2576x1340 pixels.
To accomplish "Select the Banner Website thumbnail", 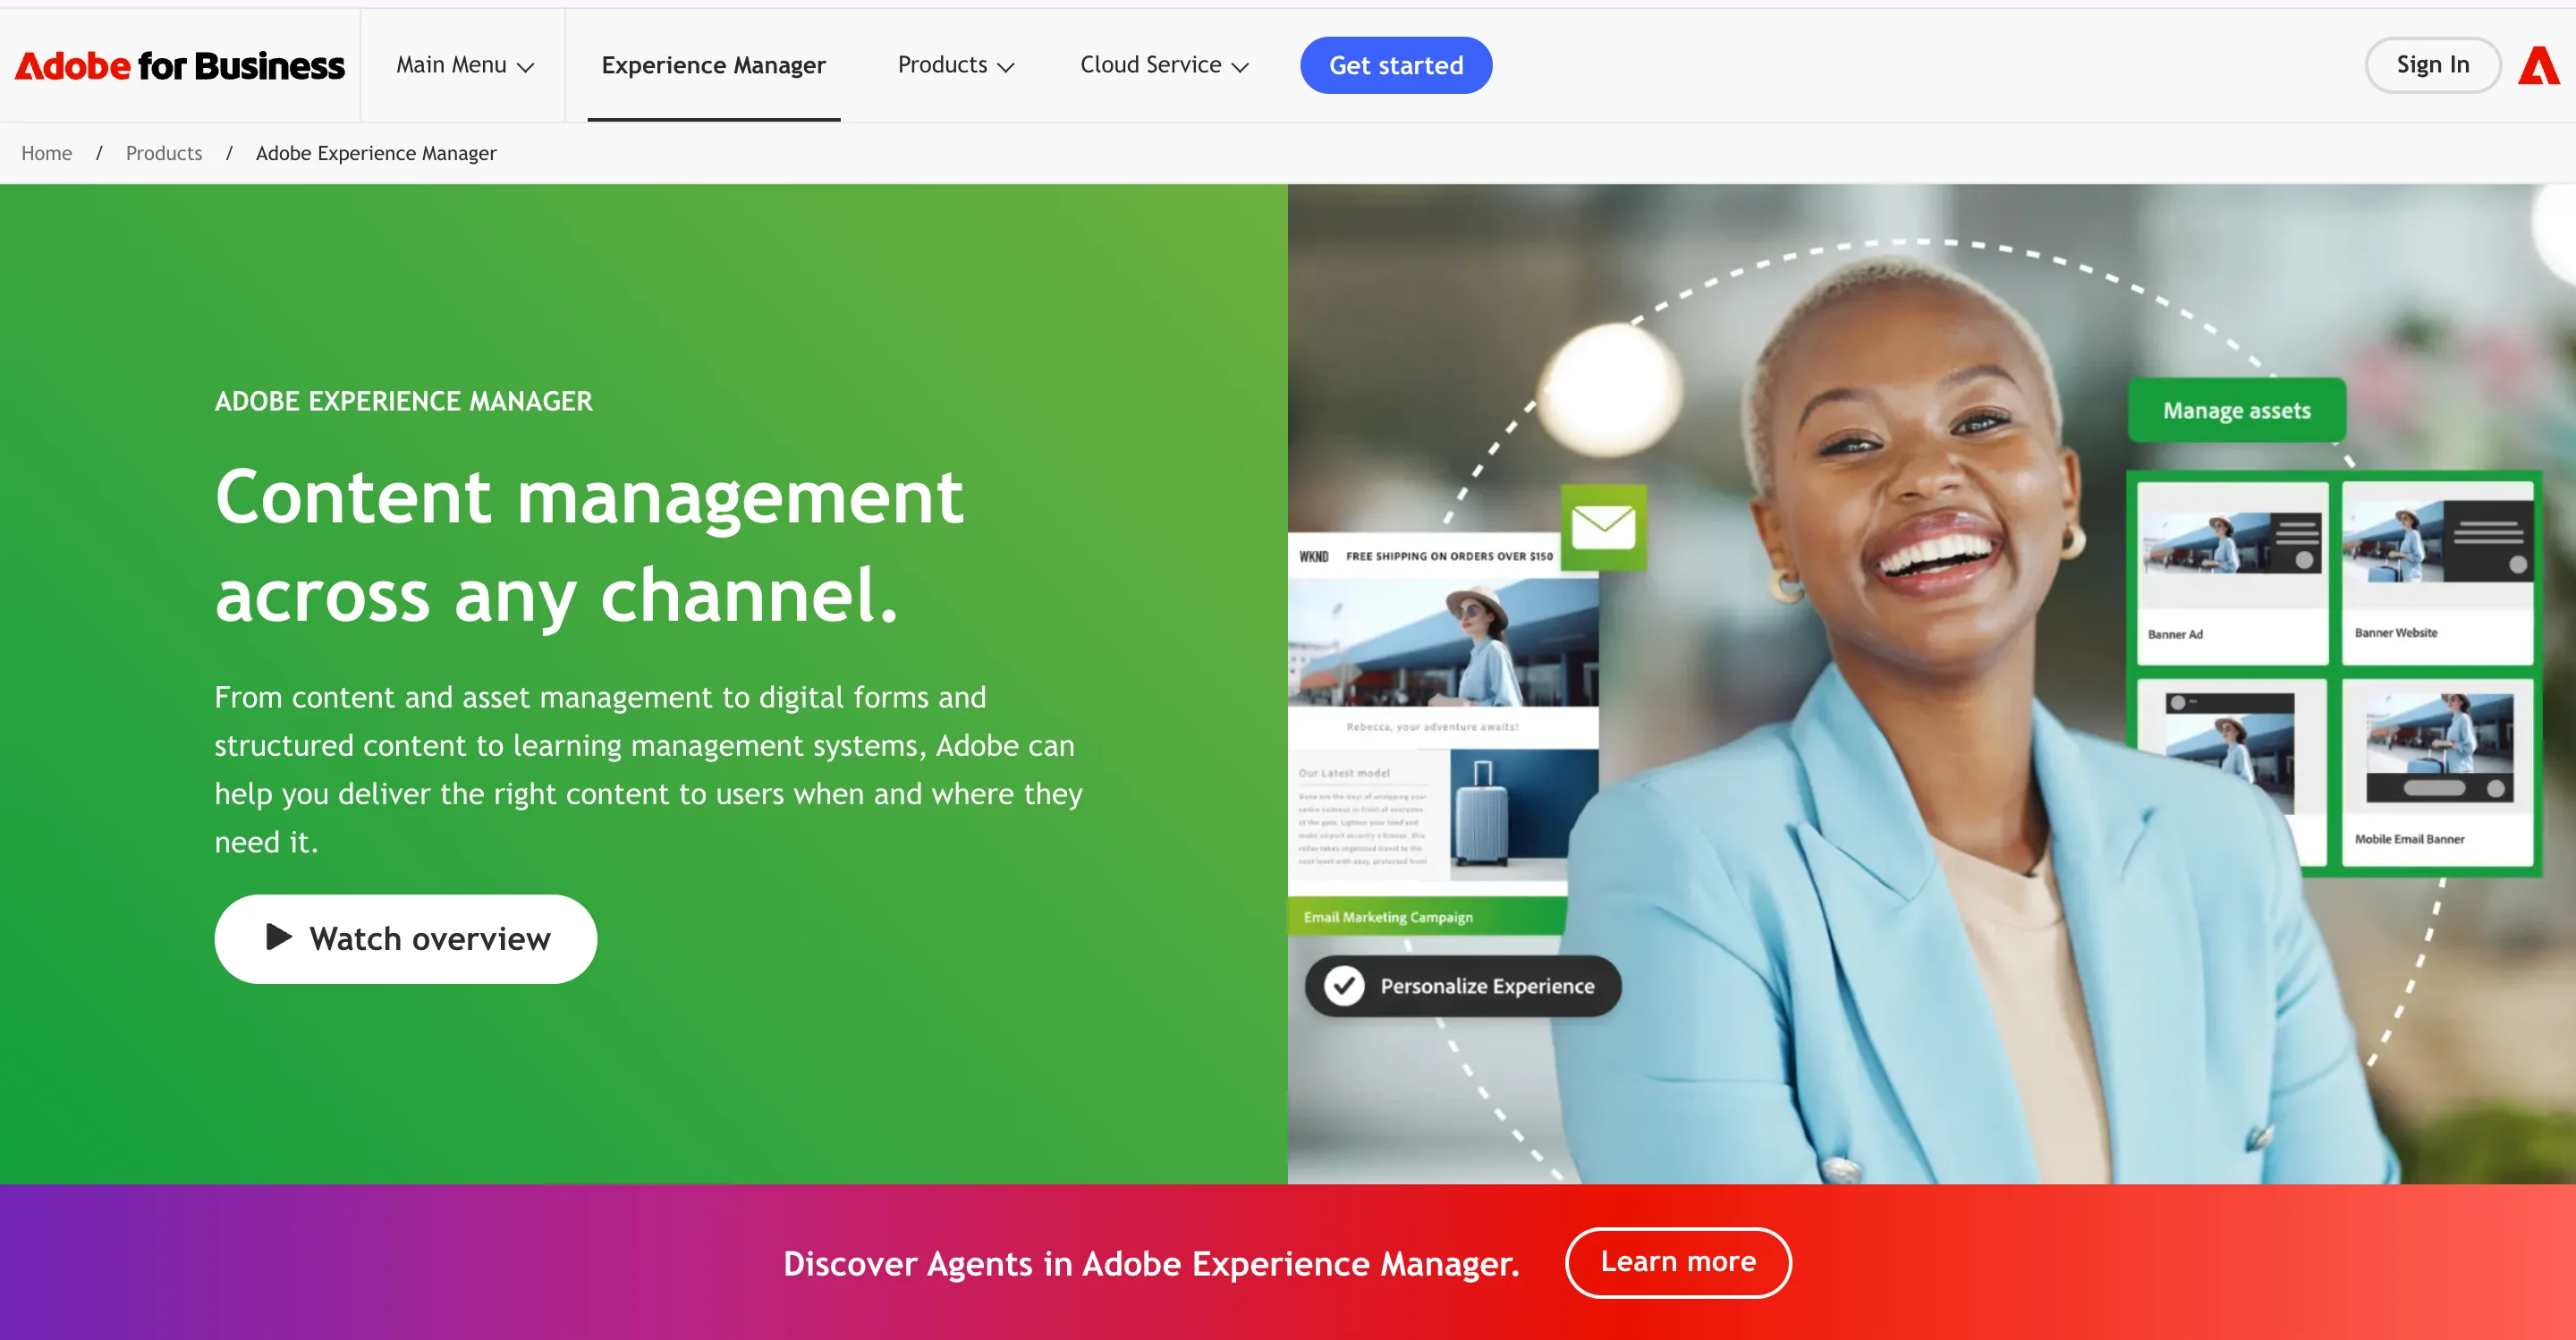I will pyautogui.click(x=2437, y=573).
